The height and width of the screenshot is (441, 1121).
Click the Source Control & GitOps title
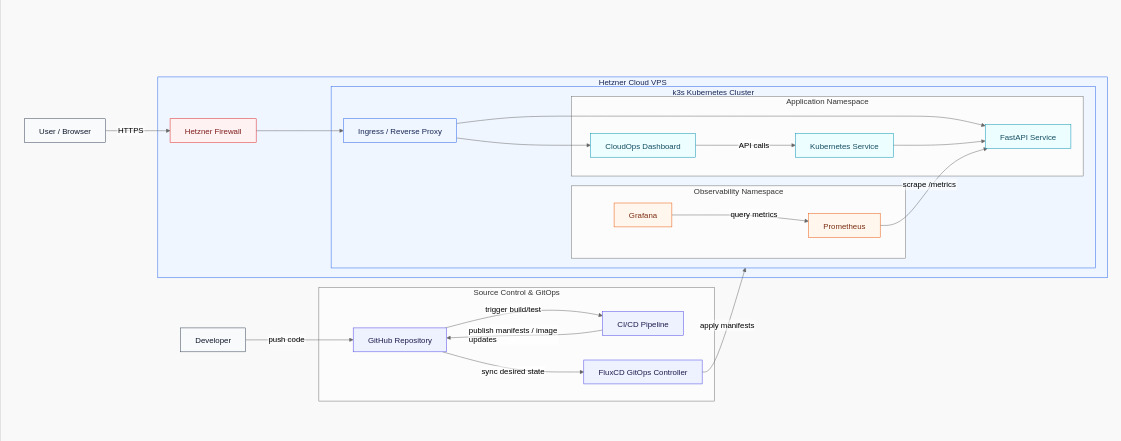point(516,292)
